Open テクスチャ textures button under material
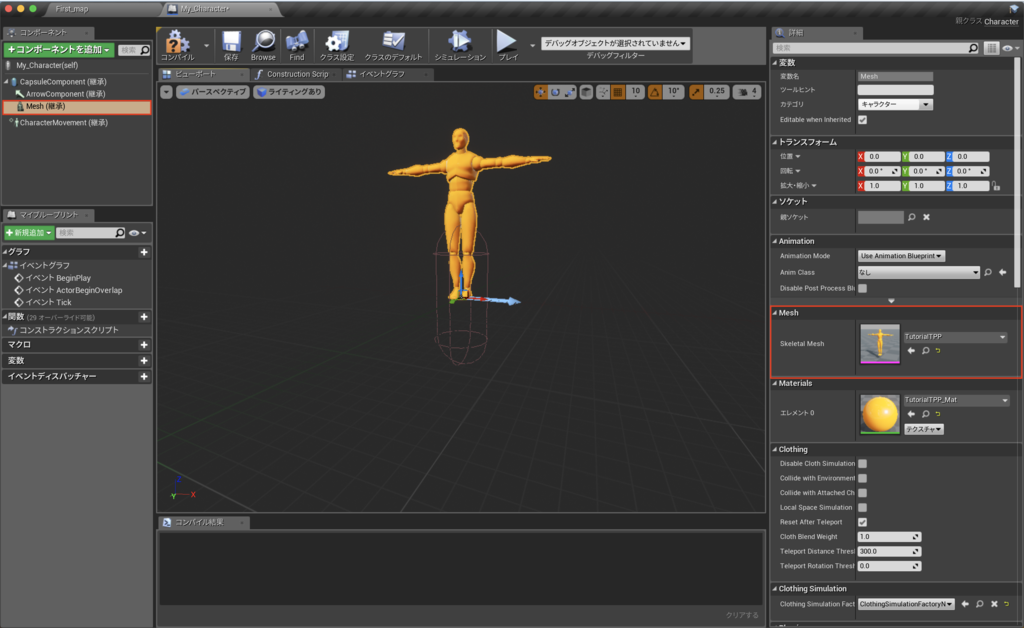 pos(923,429)
